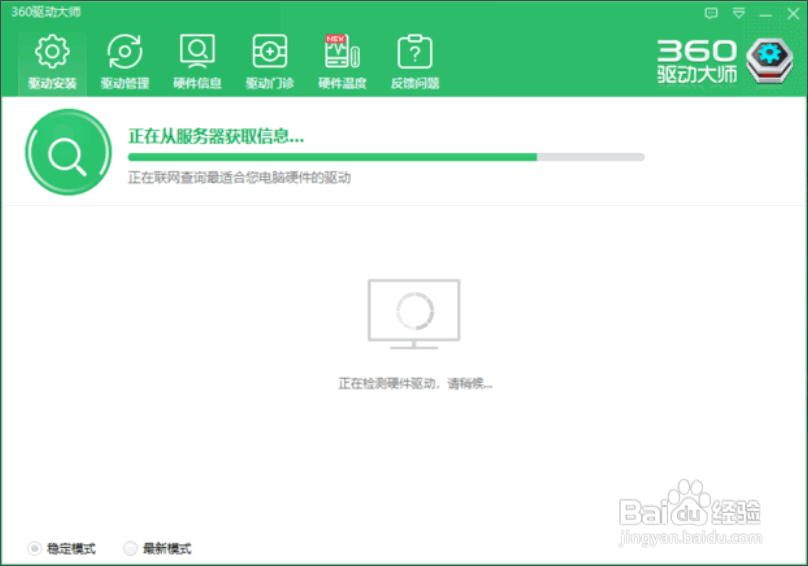The height and width of the screenshot is (566, 808).
Task: Click the text 正在联网查询最适合您电脑硬件的驱动
Action: 239,178
